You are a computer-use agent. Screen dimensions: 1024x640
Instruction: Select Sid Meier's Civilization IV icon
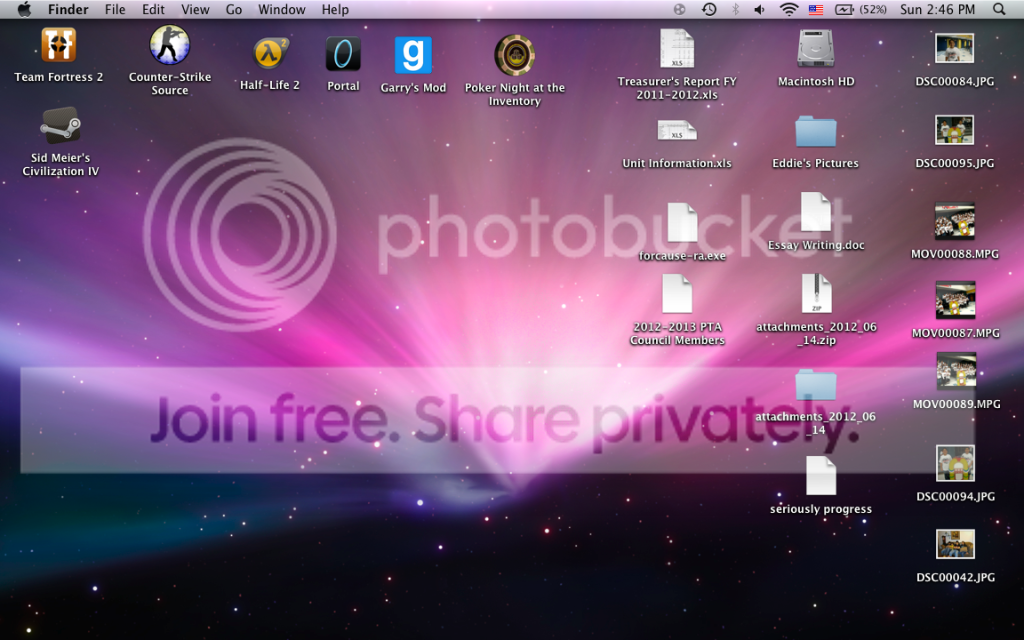[x=60, y=125]
